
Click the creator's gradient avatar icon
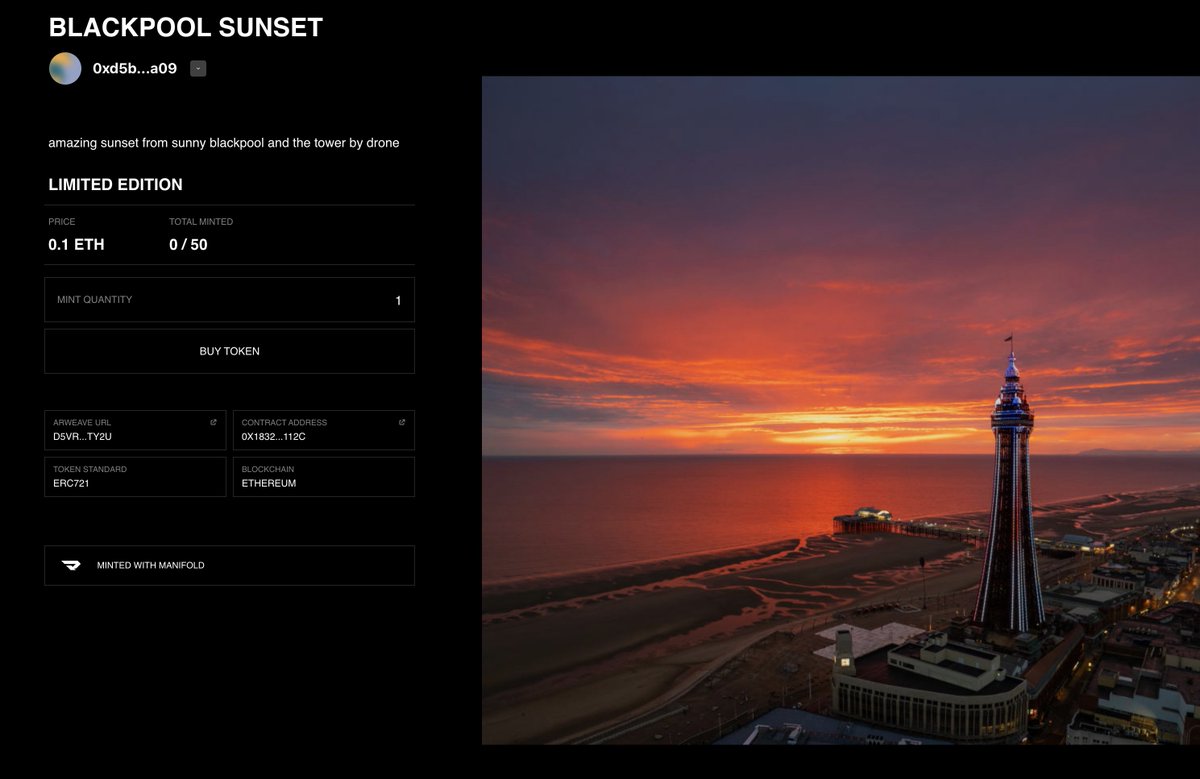(x=65, y=68)
